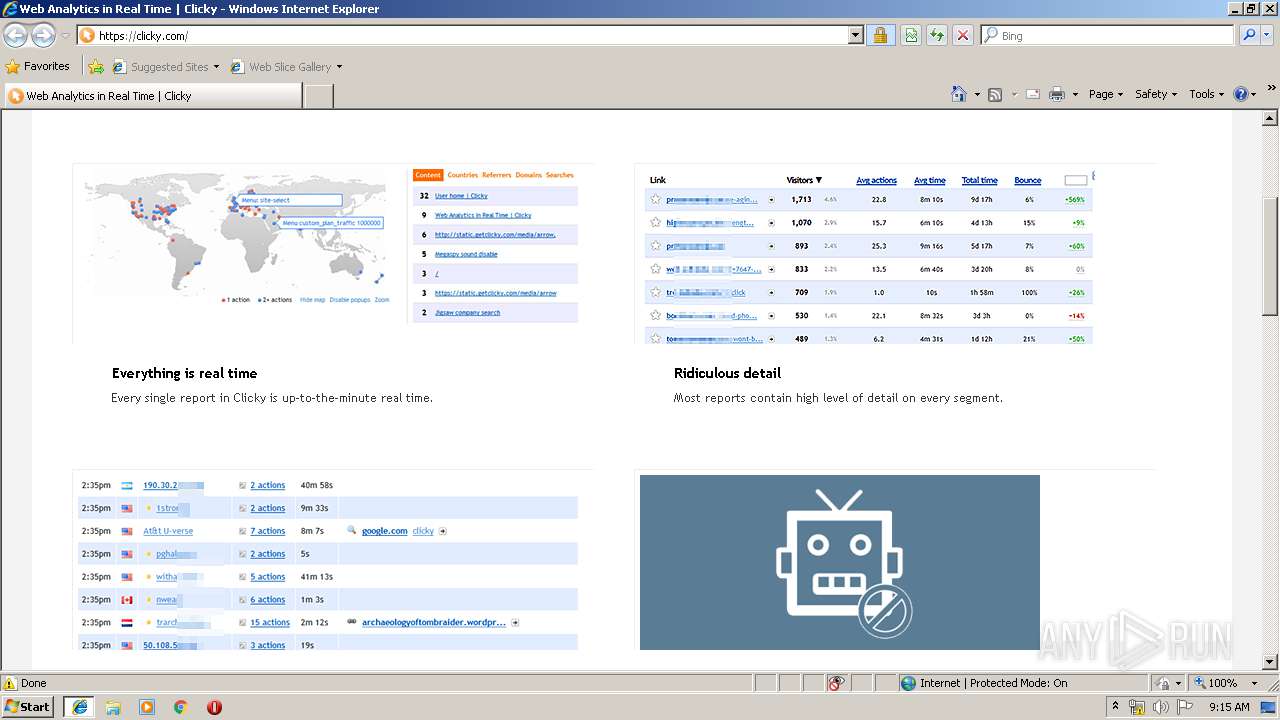Click Internet Protected Mode zone indicator
Screen dimensions: 1280x720
[x=984, y=683]
